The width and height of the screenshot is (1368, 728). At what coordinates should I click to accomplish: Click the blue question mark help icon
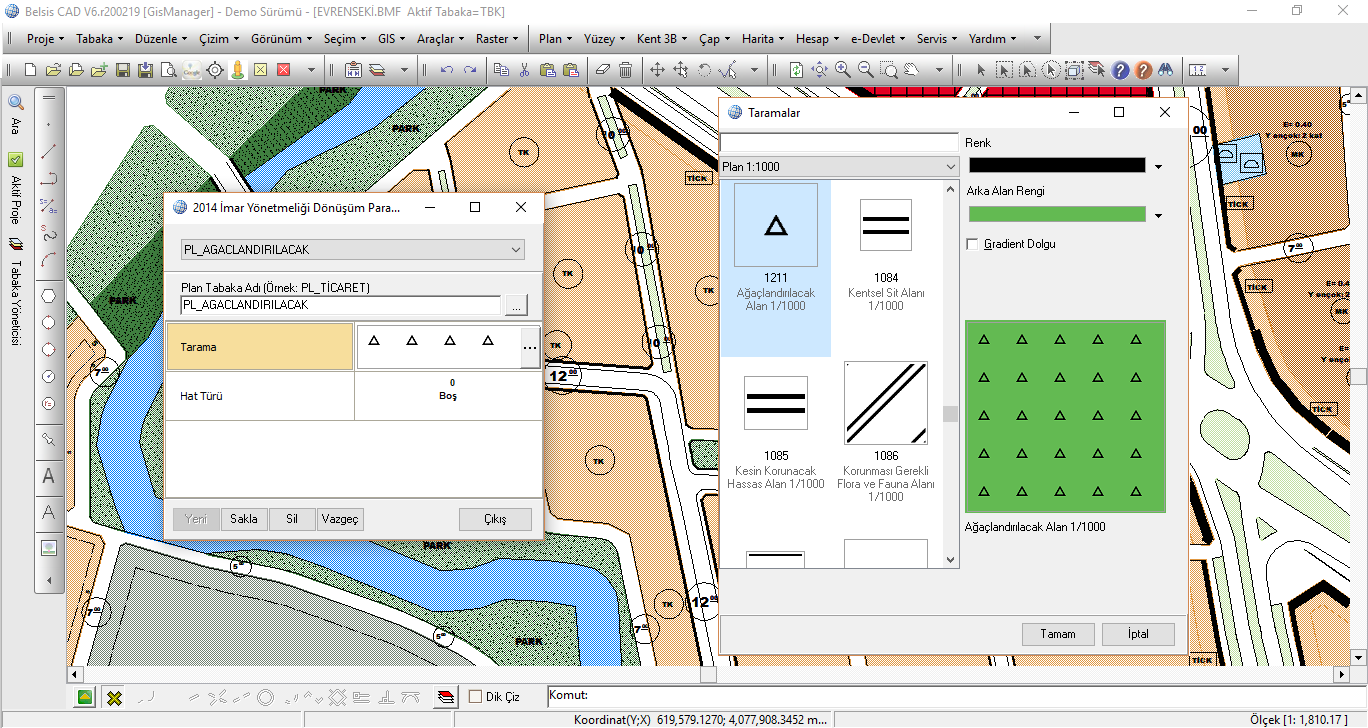(x=1120, y=70)
